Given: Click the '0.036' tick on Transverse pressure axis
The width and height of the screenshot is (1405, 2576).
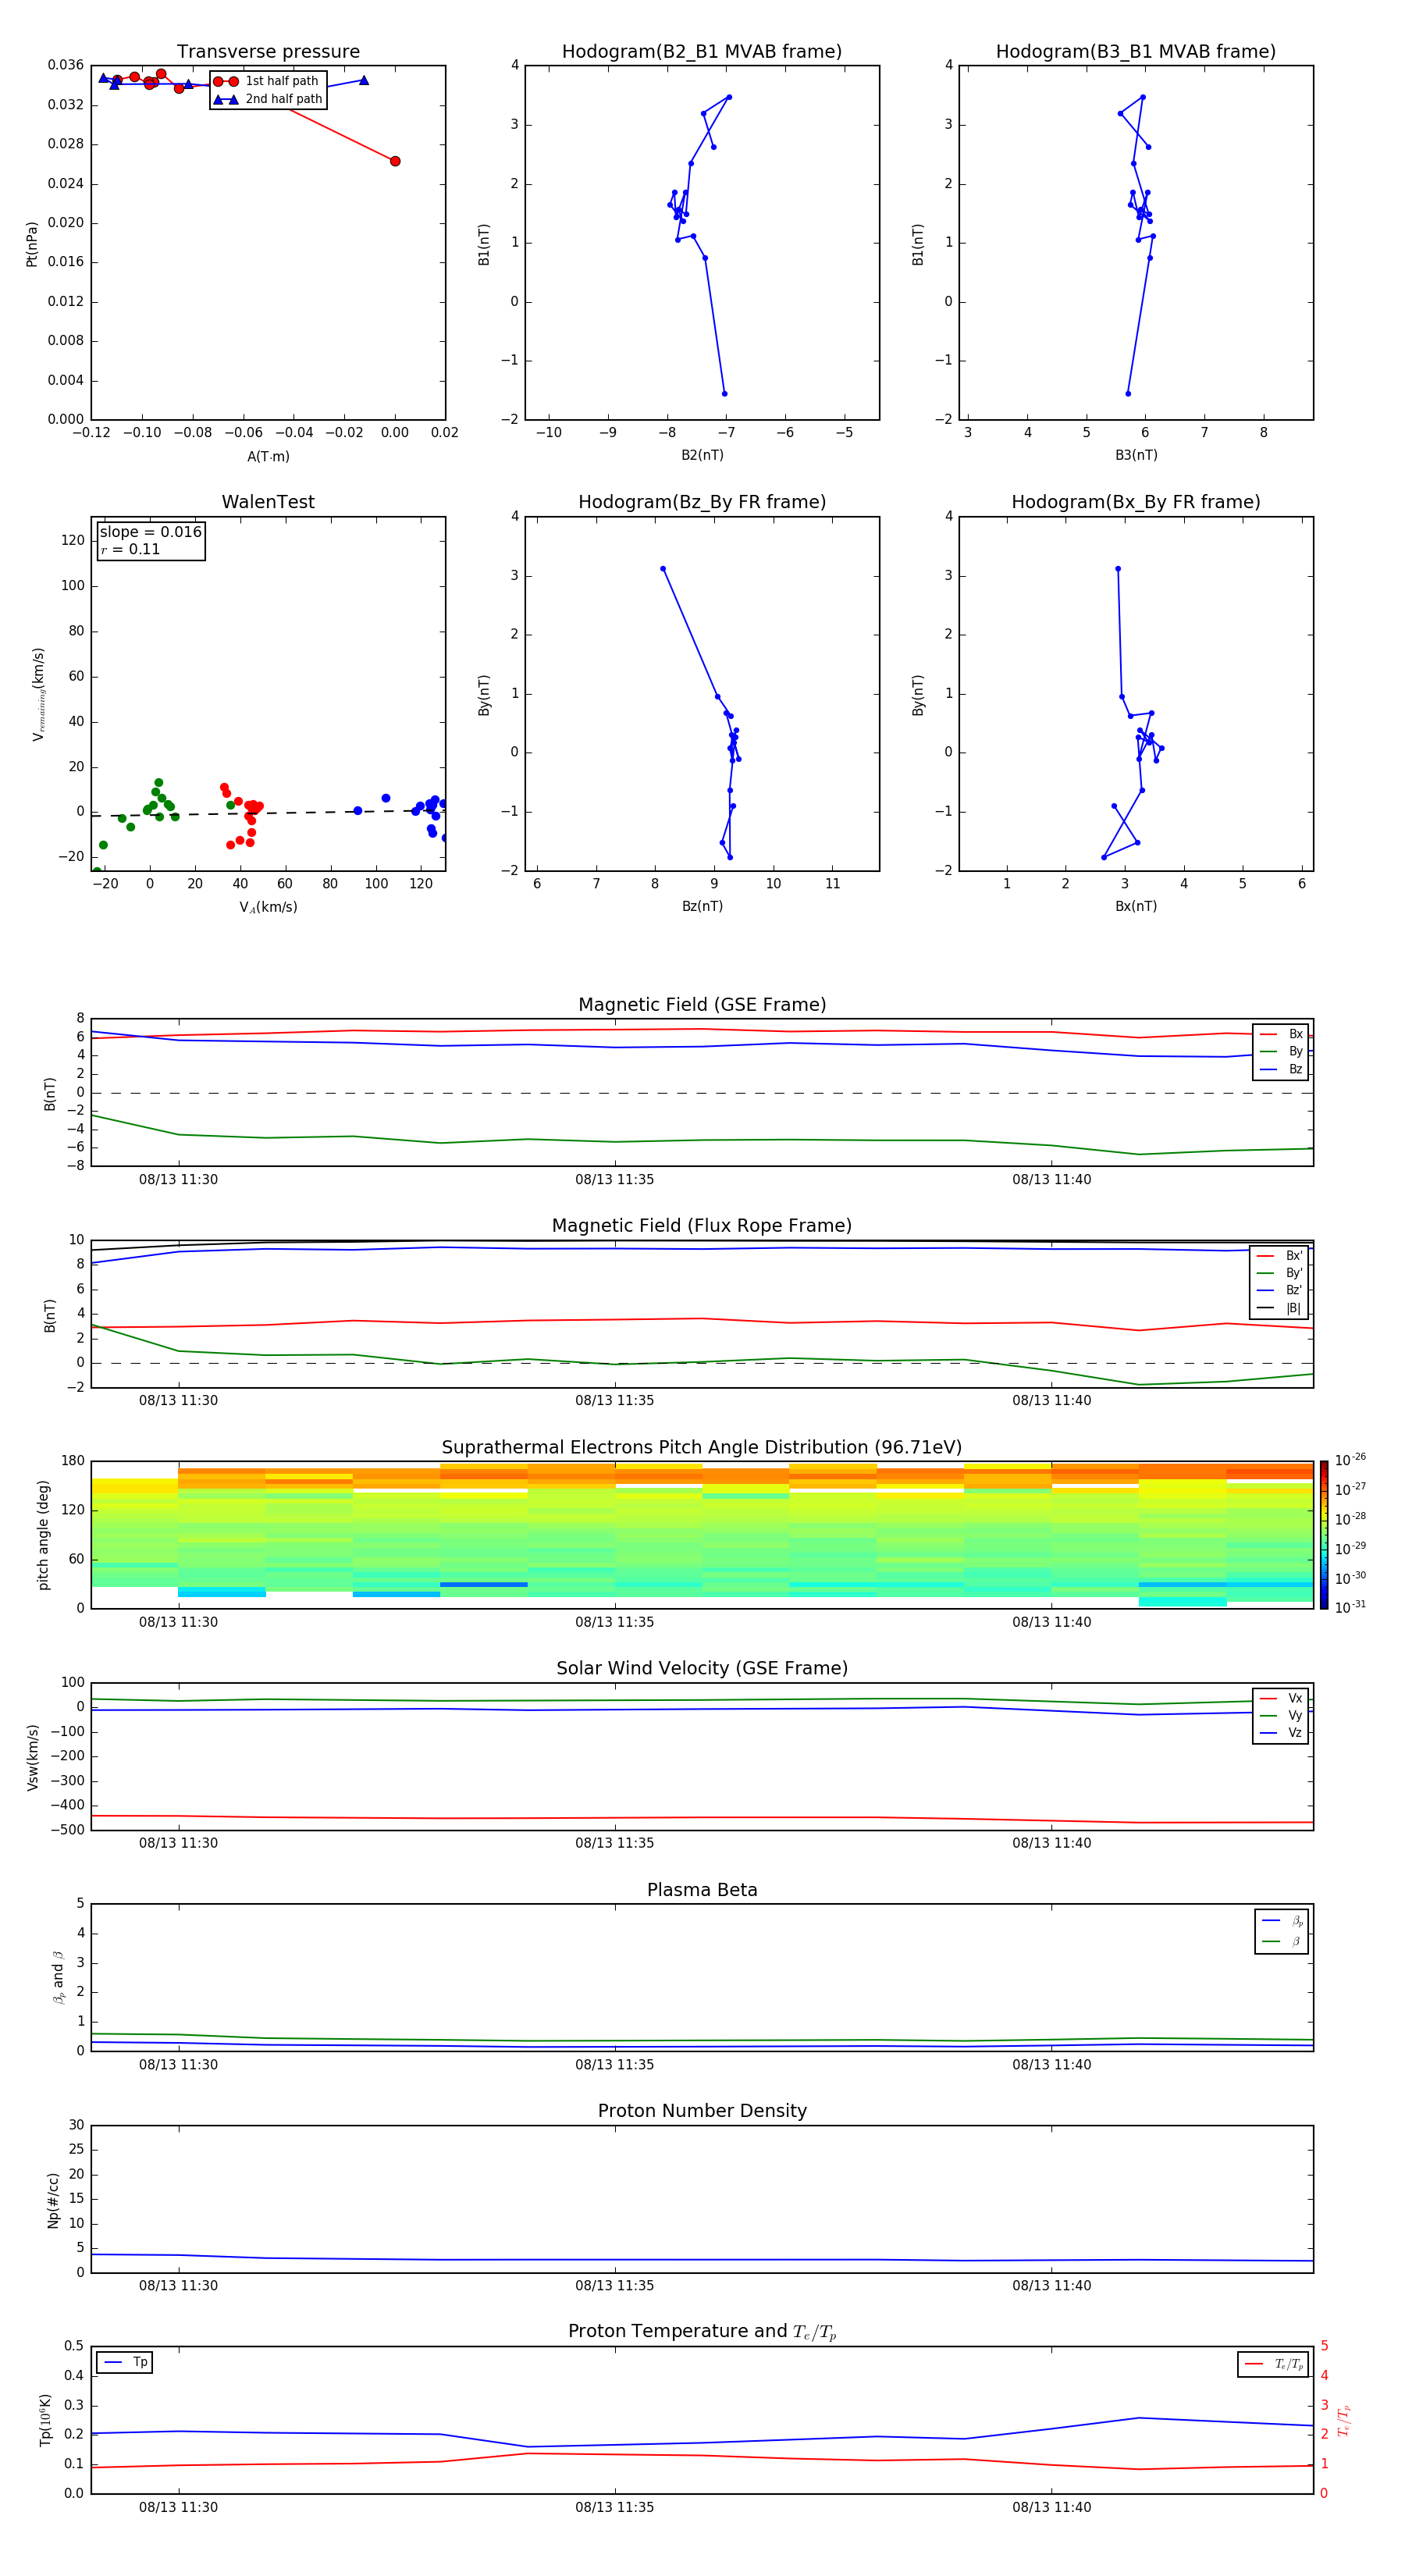Looking at the screenshot, I should 66,65.
